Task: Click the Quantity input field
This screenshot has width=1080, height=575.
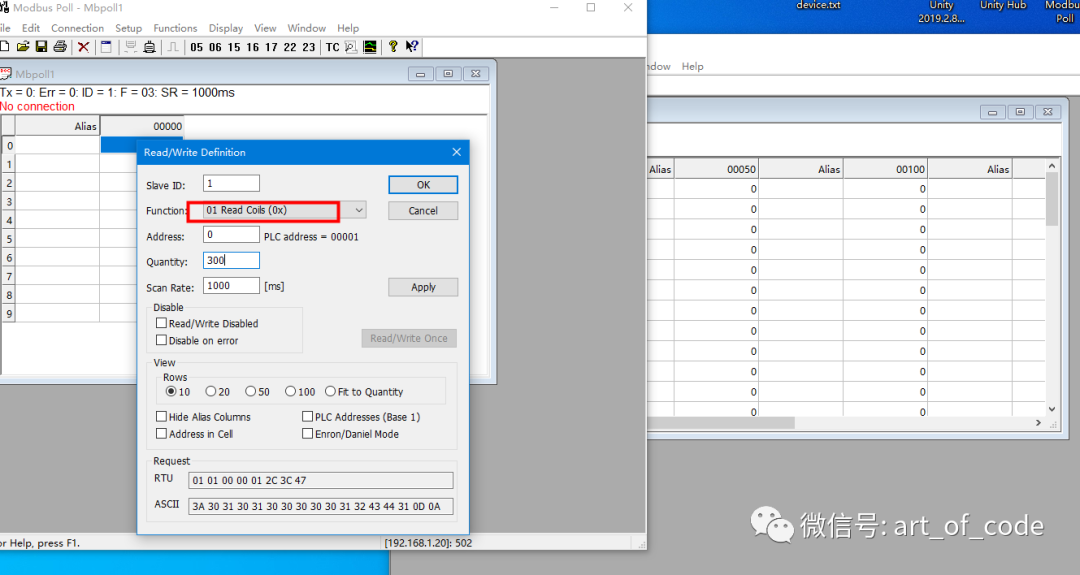Action: click(x=231, y=260)
